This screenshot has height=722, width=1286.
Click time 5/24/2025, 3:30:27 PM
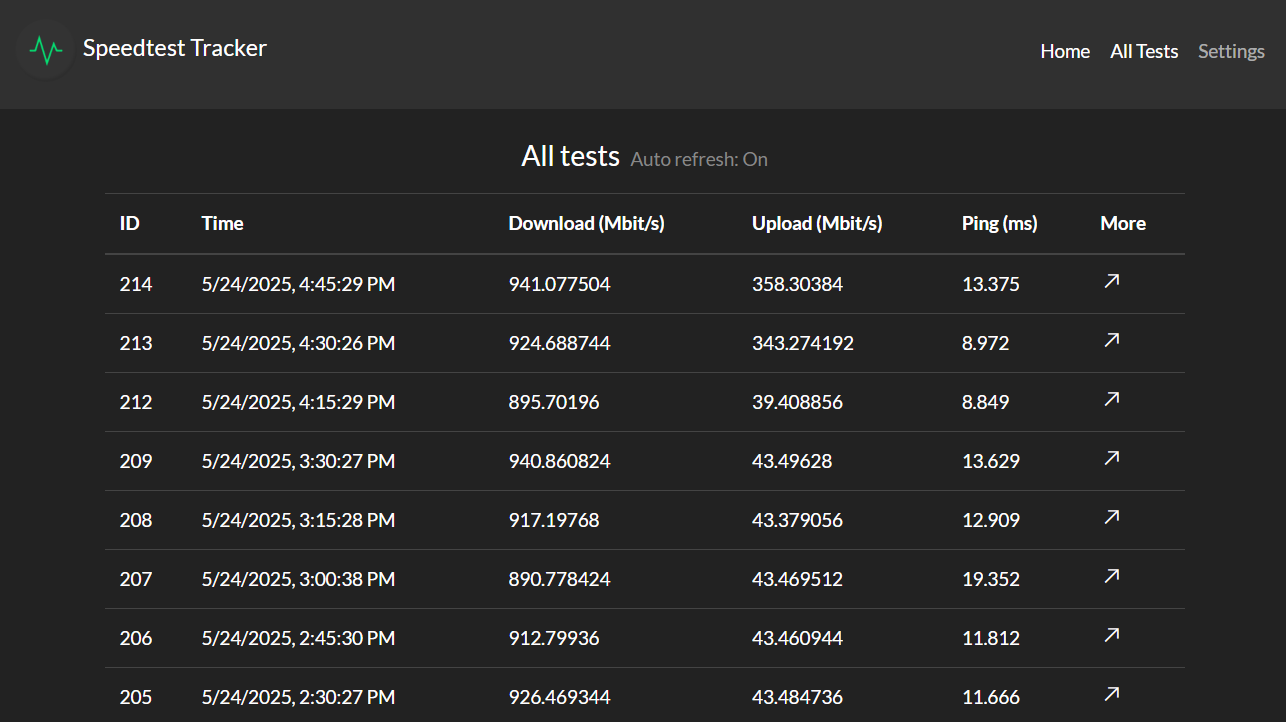[298, 461]
